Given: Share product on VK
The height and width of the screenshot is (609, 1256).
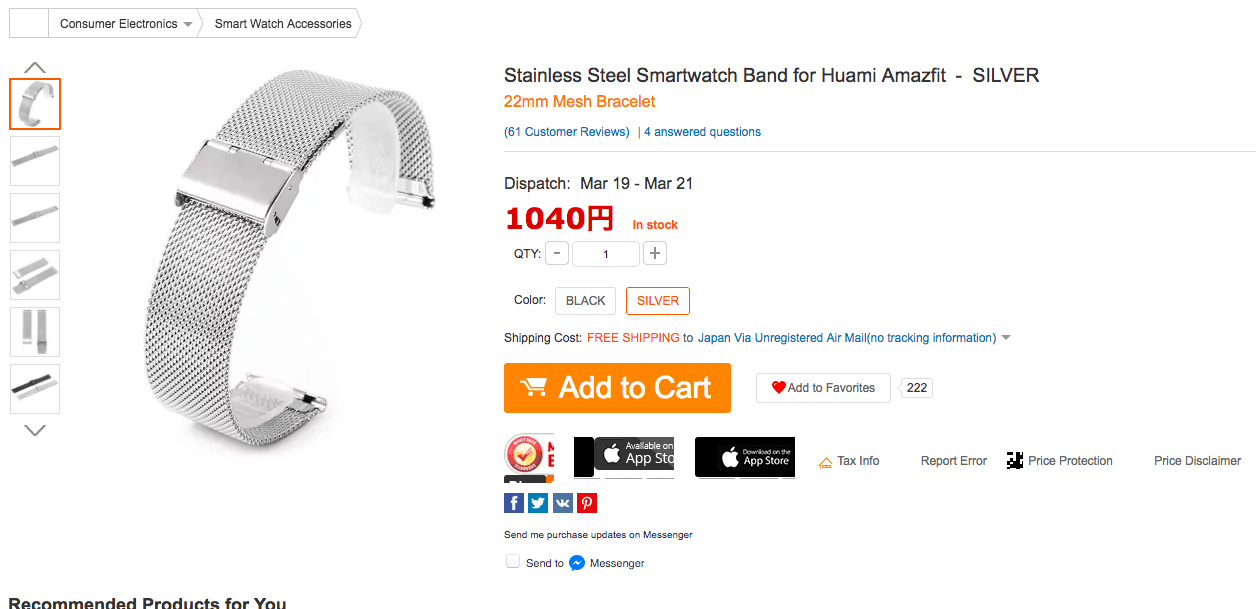Looking at the screenshot, I should 562,503.
